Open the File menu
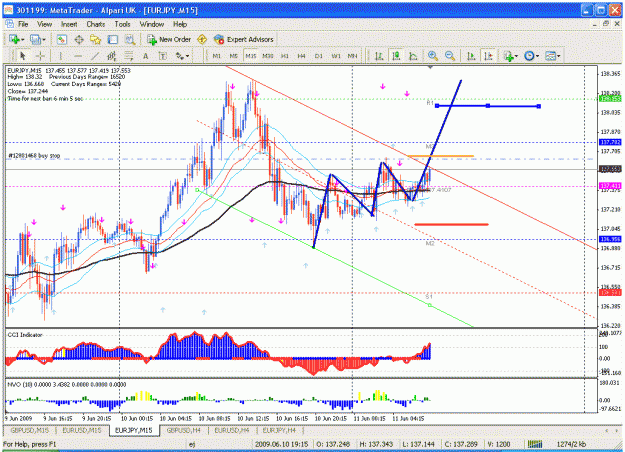Image resolution: width=625 pixels, height=452 pixels. [23, 24]
